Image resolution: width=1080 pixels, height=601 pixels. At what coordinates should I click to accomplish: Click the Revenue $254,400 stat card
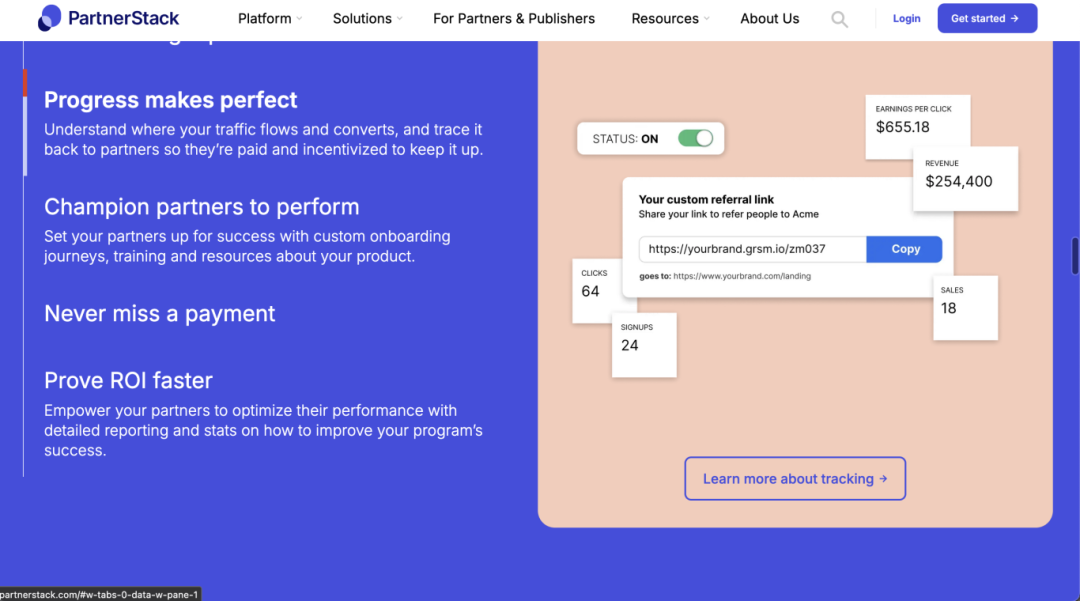[x=965, y=178]
